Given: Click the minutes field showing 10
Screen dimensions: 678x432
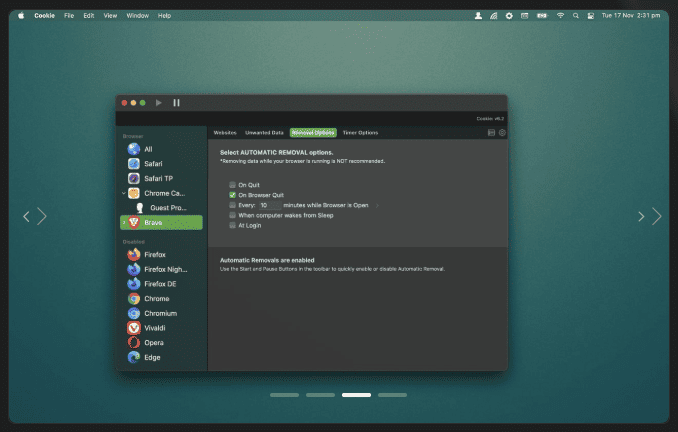Looking at the screenshot, I should tap(269, 205).
